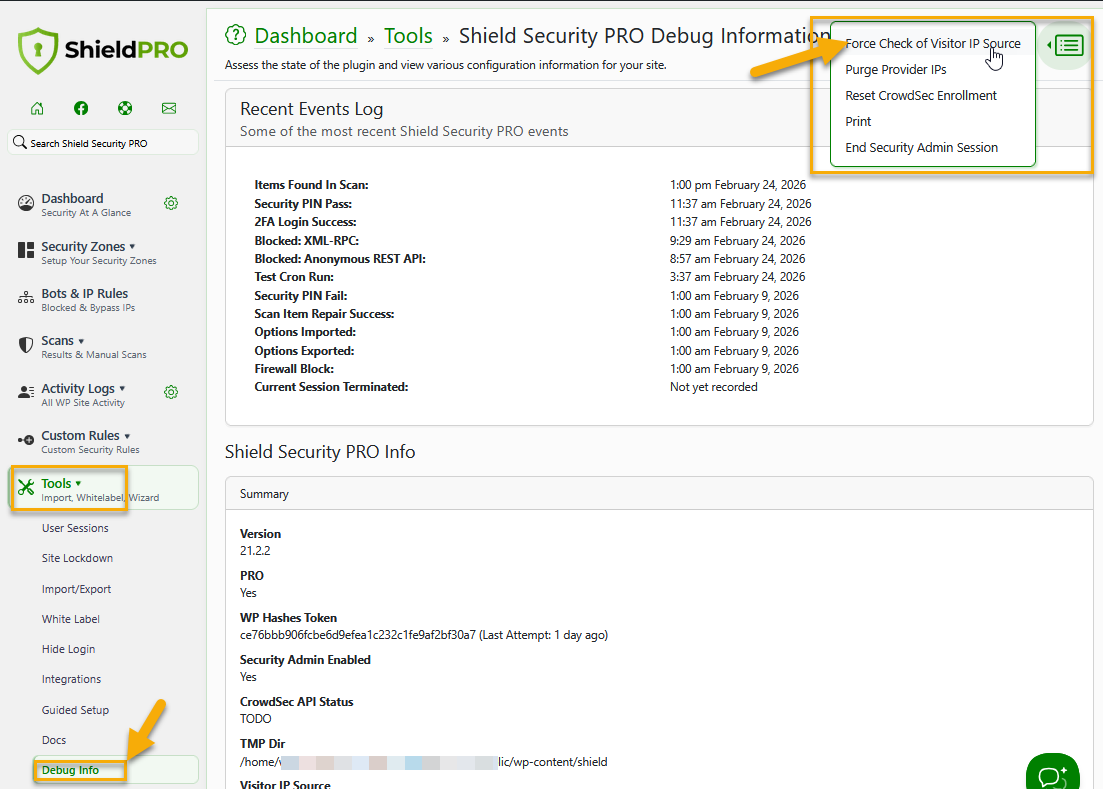
Task: Choose End Security Admin Session
Action: point(922,148)
